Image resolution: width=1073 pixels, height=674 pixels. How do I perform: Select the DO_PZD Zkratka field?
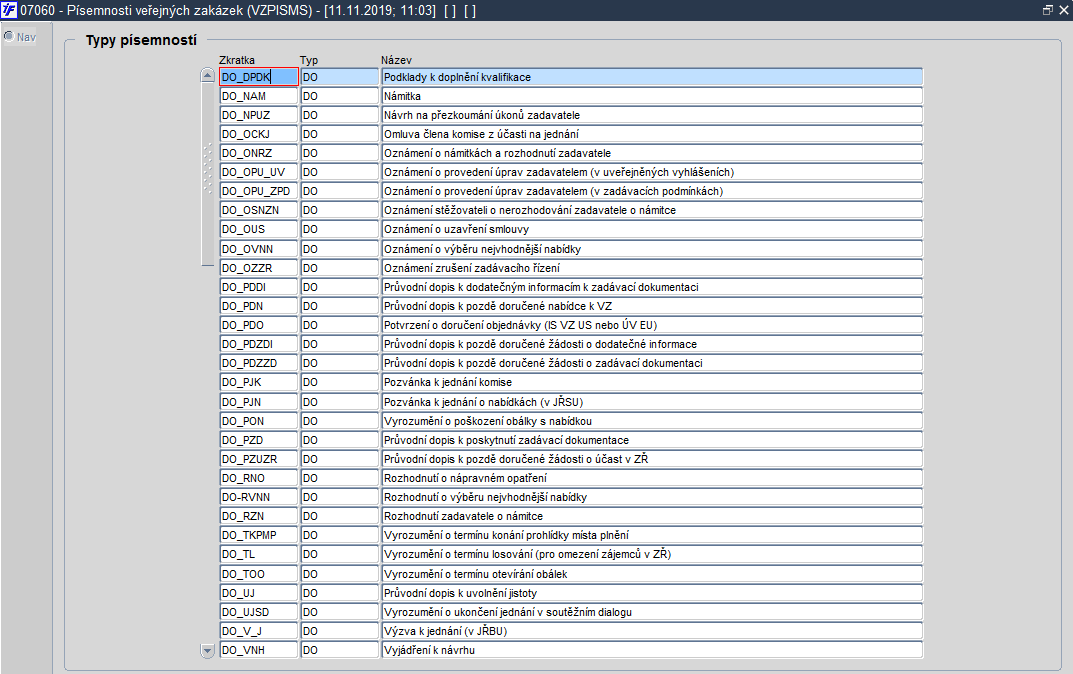(259, 440)
